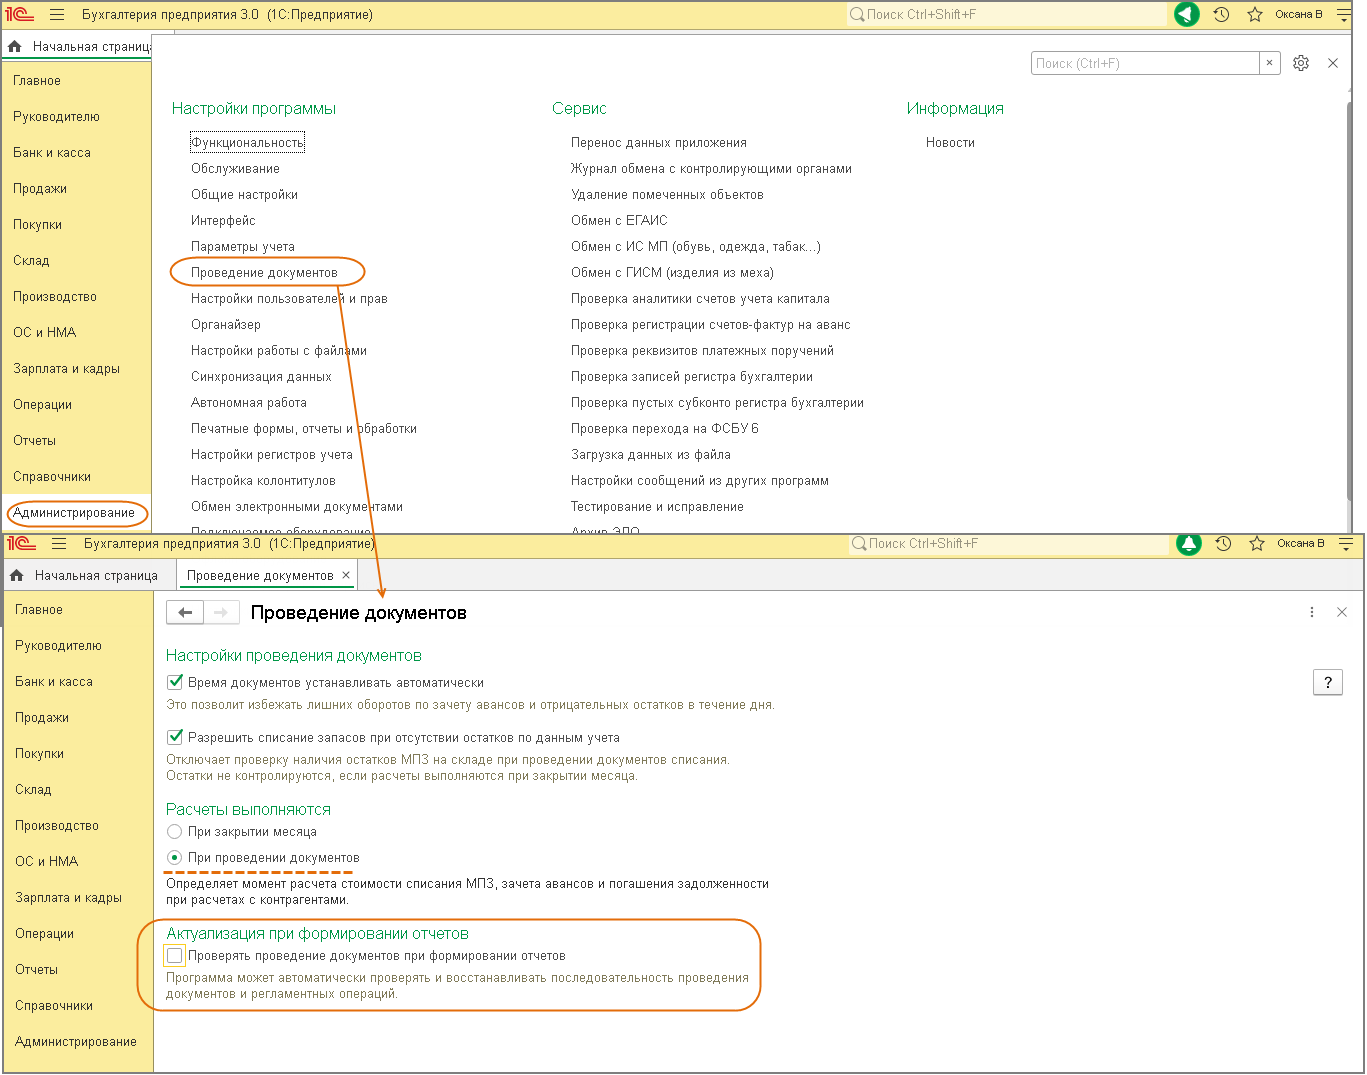Open Зарплата и кадры in lower sidebar
The width and height of the screenshot is (1367, 1075).
[x=68, y=898]
